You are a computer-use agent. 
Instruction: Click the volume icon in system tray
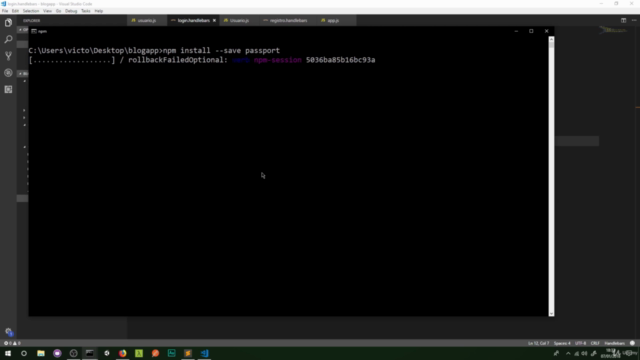[584, 353]
